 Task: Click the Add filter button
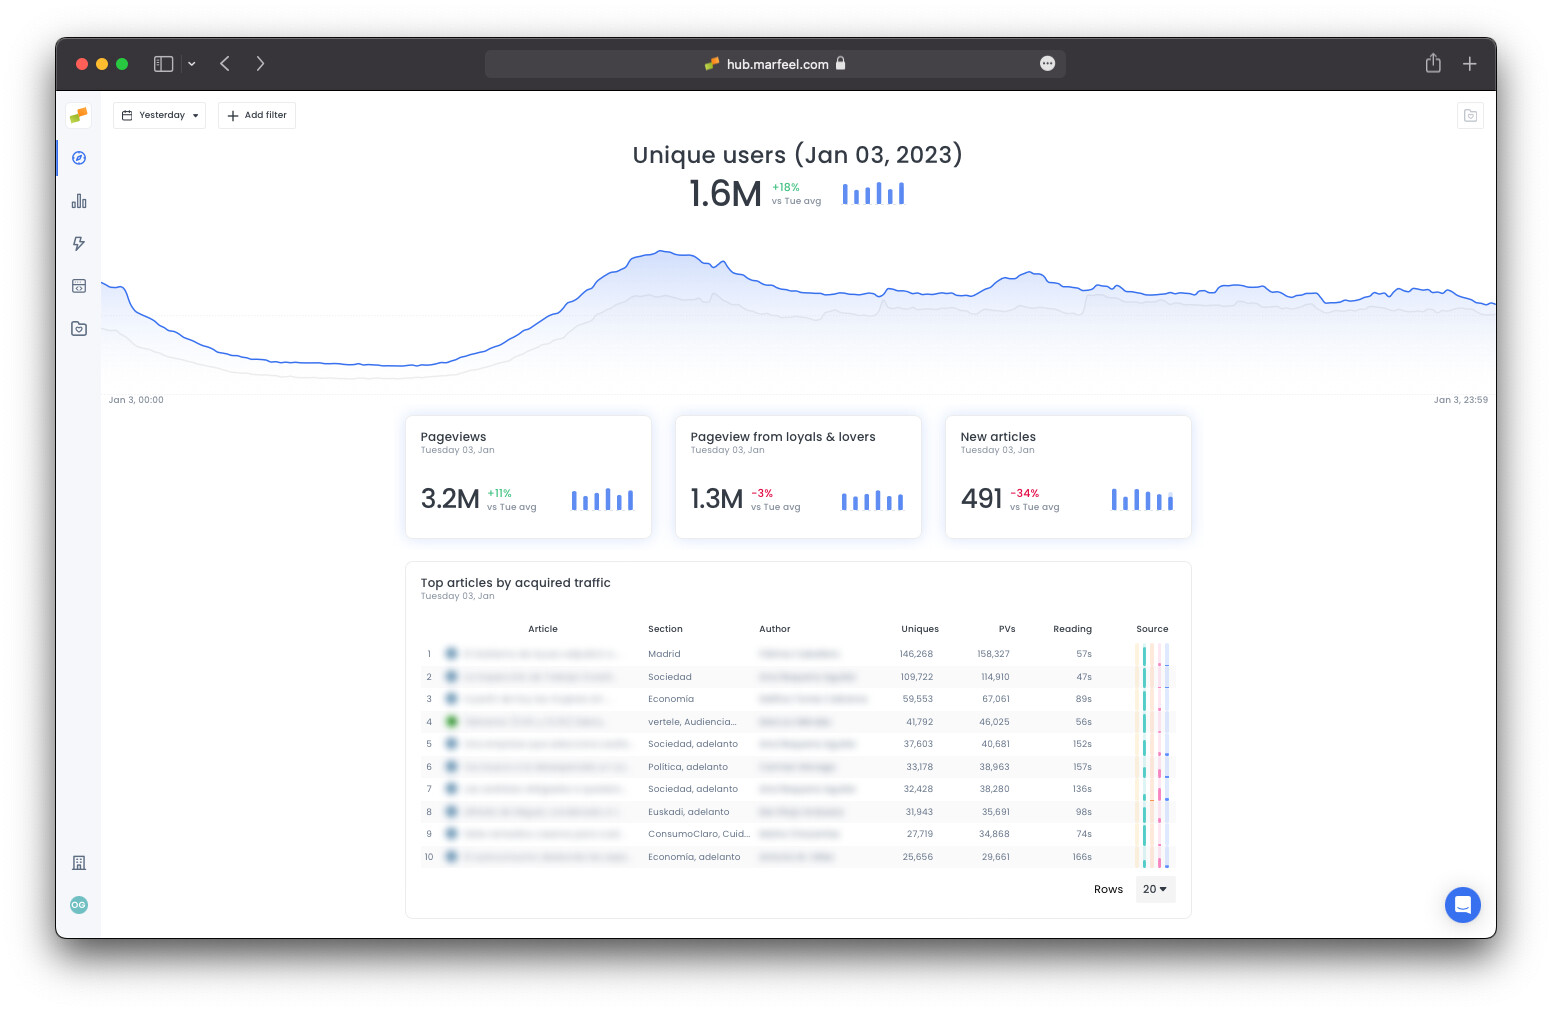(256, 115)
